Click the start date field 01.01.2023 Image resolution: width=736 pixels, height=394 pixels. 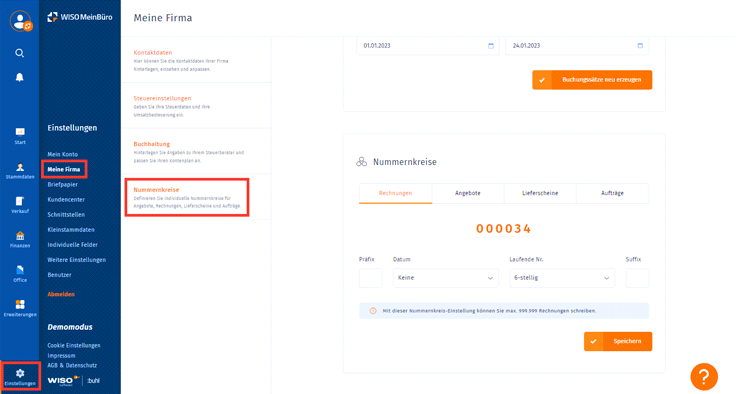click(428, 46)
